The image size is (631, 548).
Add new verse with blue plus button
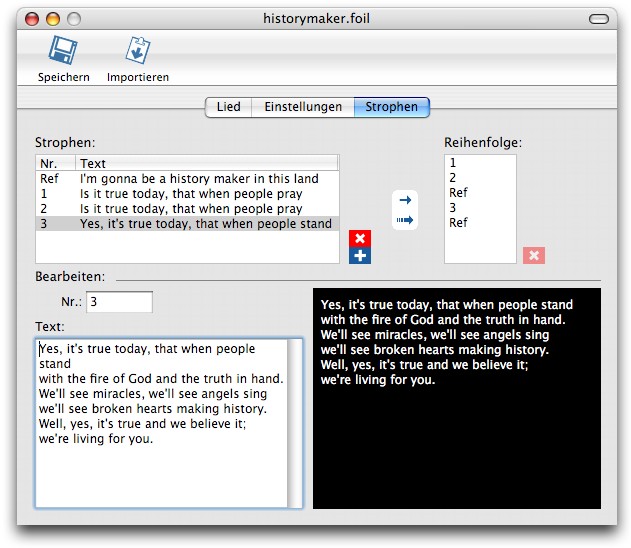click(x=360, y=256)
